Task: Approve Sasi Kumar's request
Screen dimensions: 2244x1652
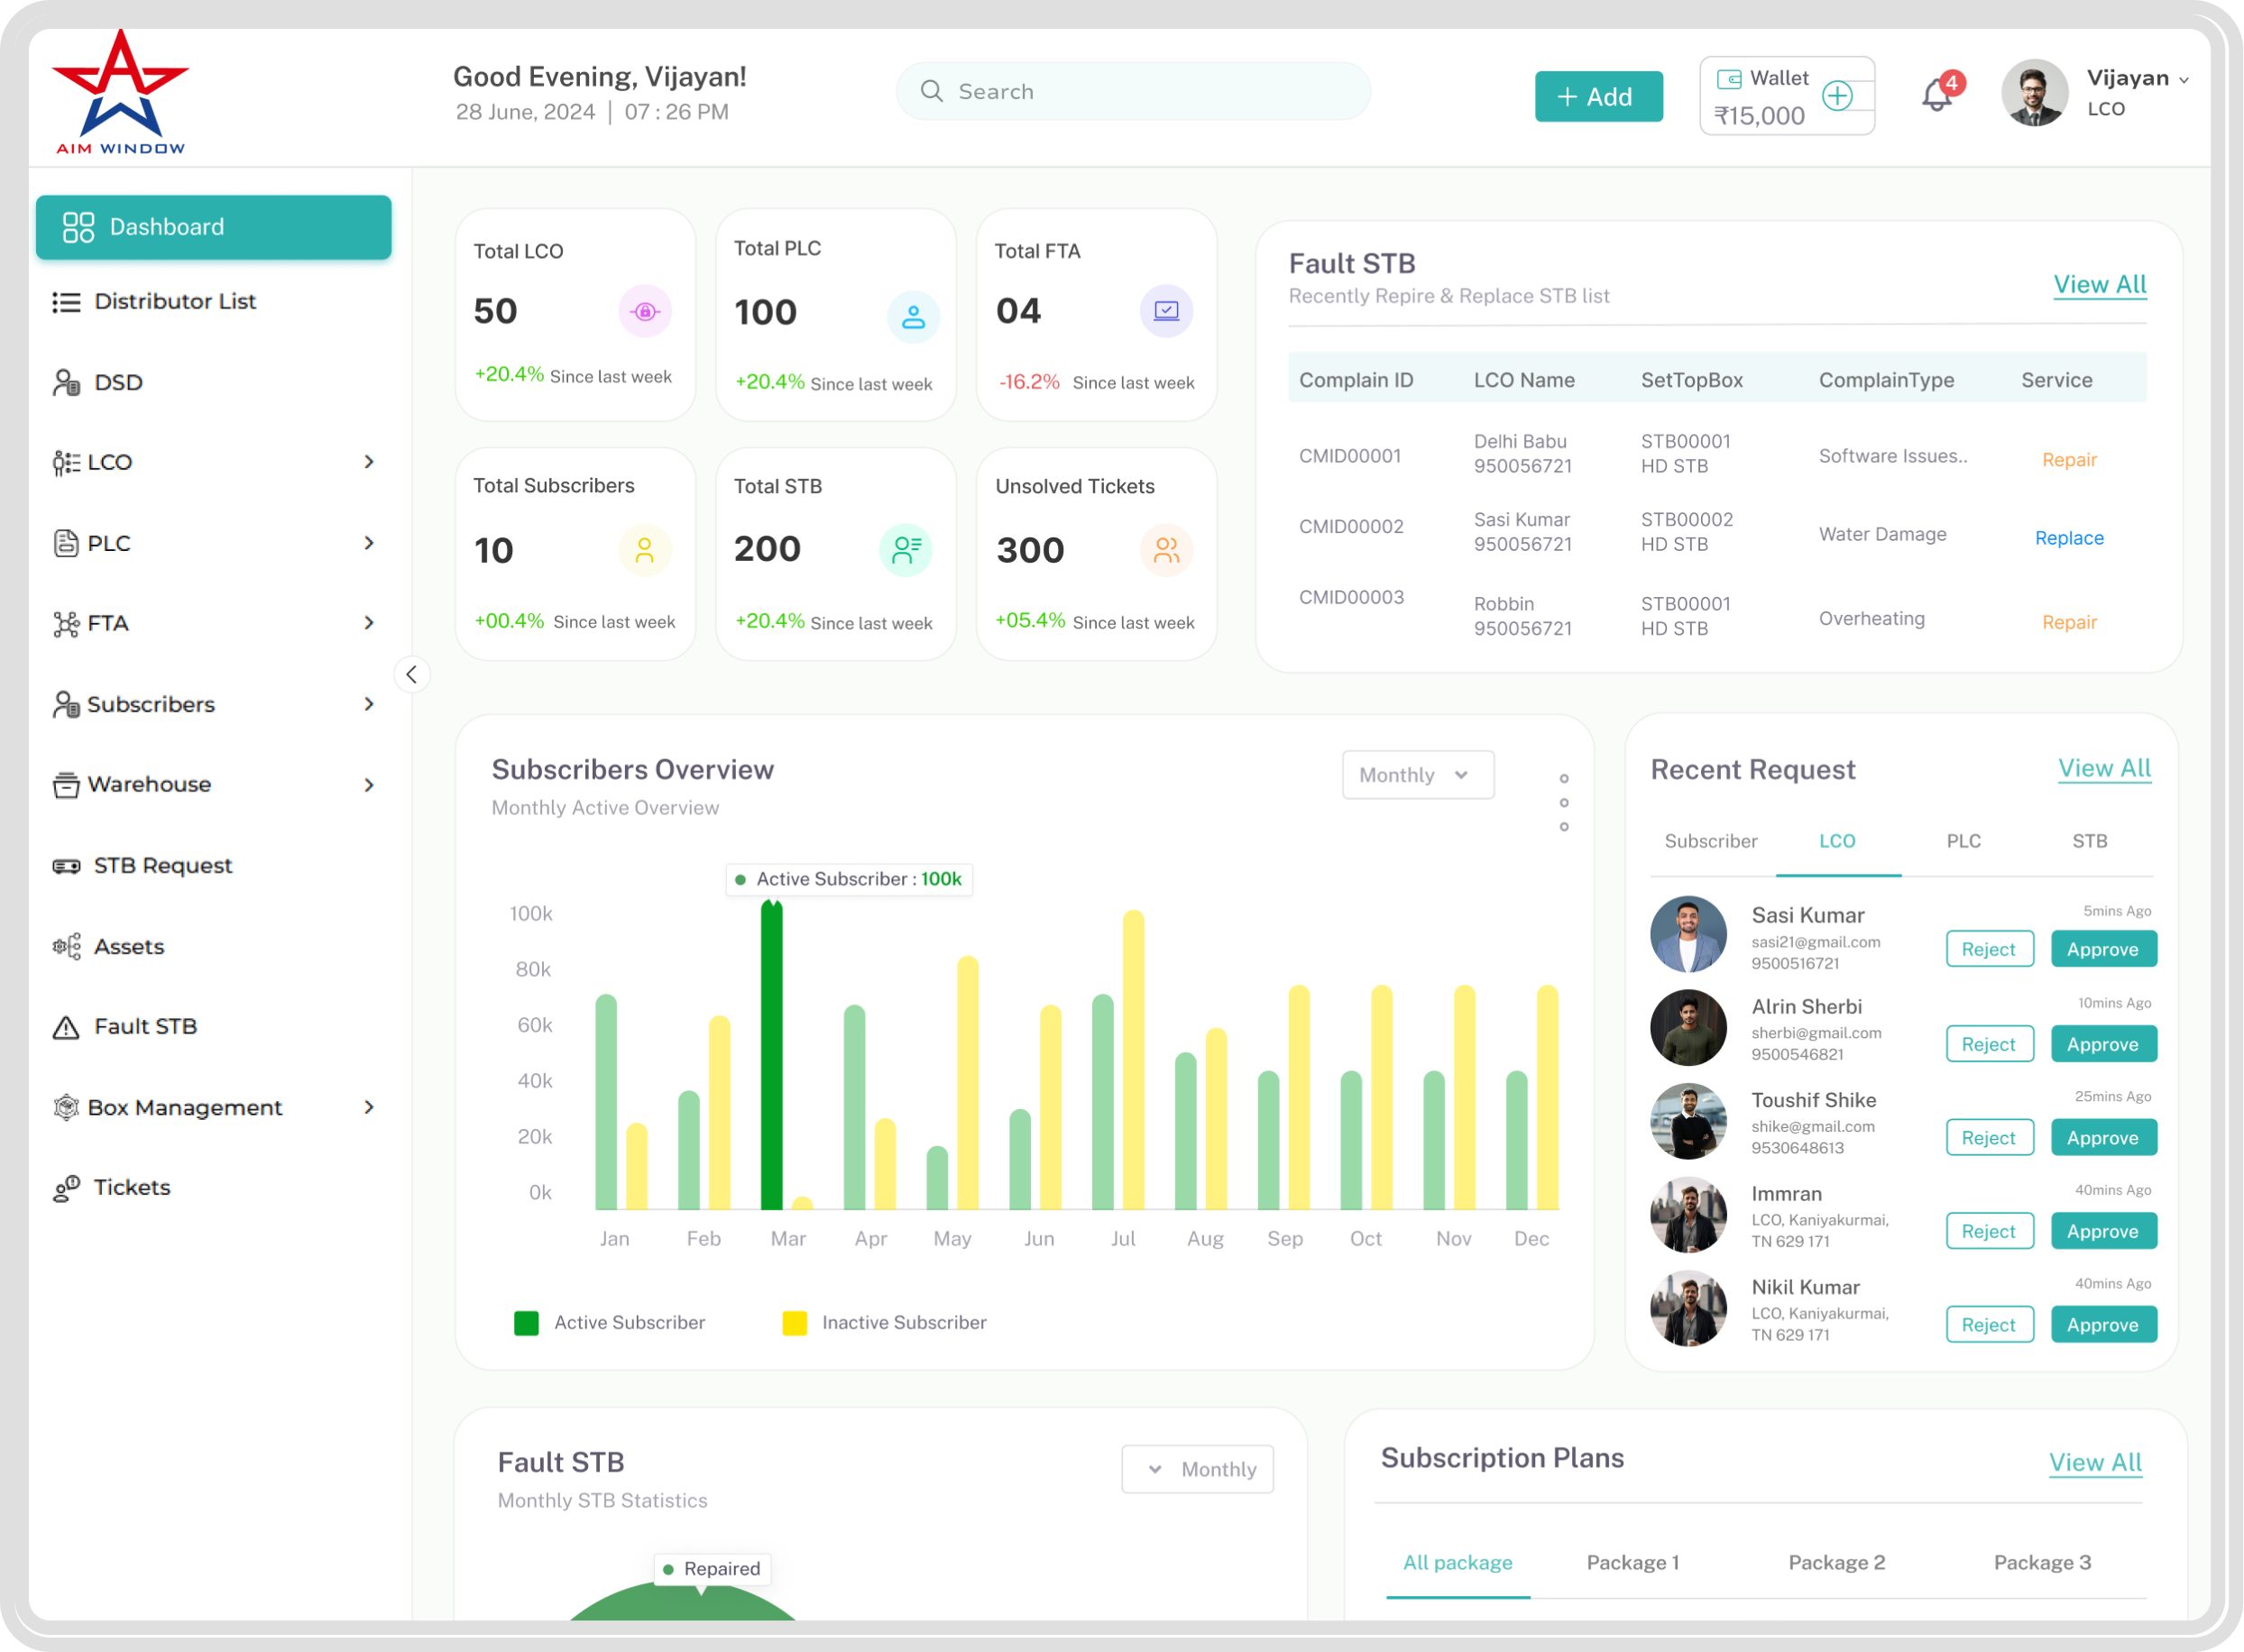Action: point(2103,949)
